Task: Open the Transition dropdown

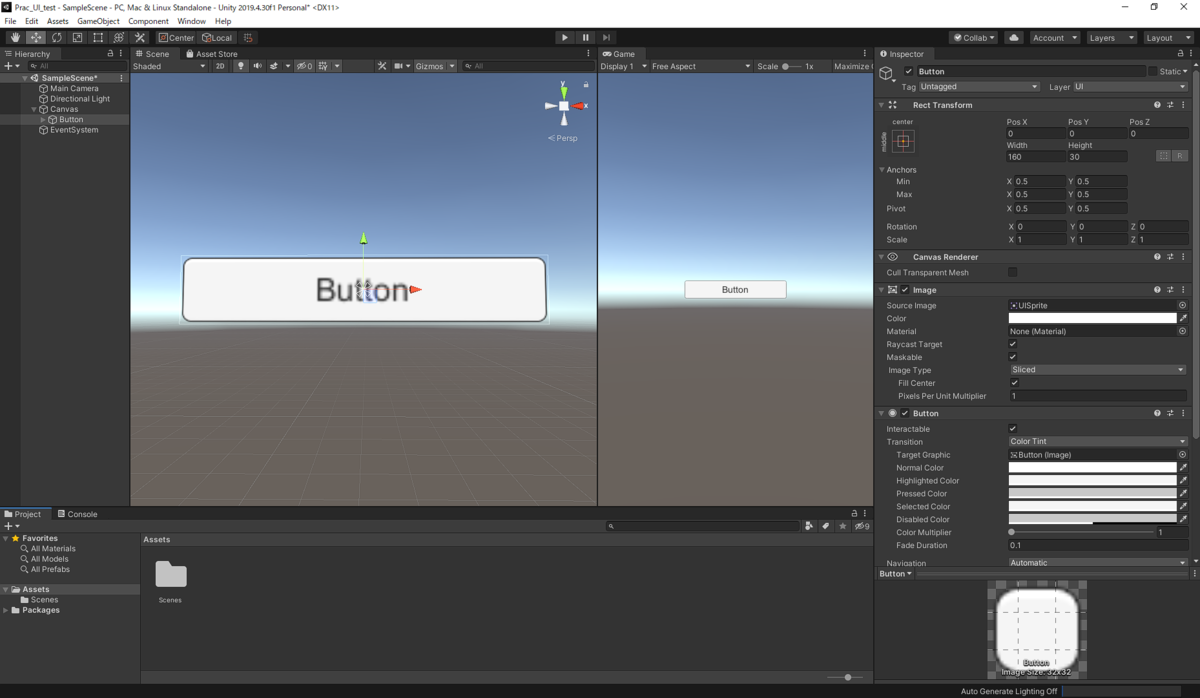Action: 1097,441
